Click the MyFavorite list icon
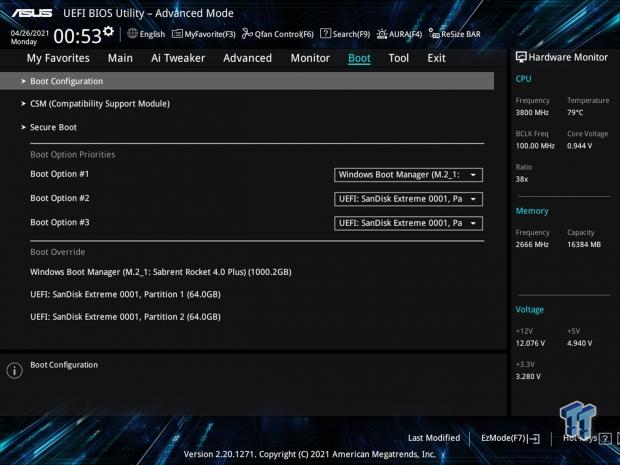This screenshot has width=620, height=465. [177, 34]
